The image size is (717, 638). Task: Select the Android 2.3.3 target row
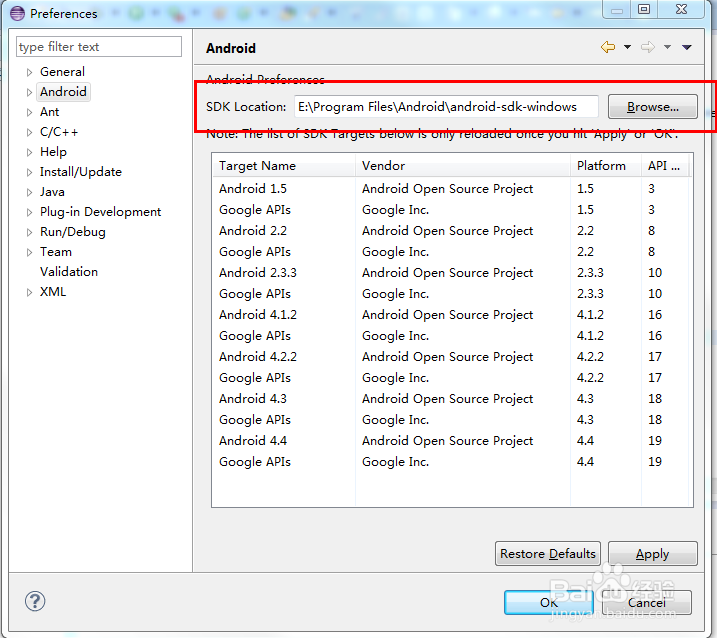pyautogui.click(x=450, y=273)
